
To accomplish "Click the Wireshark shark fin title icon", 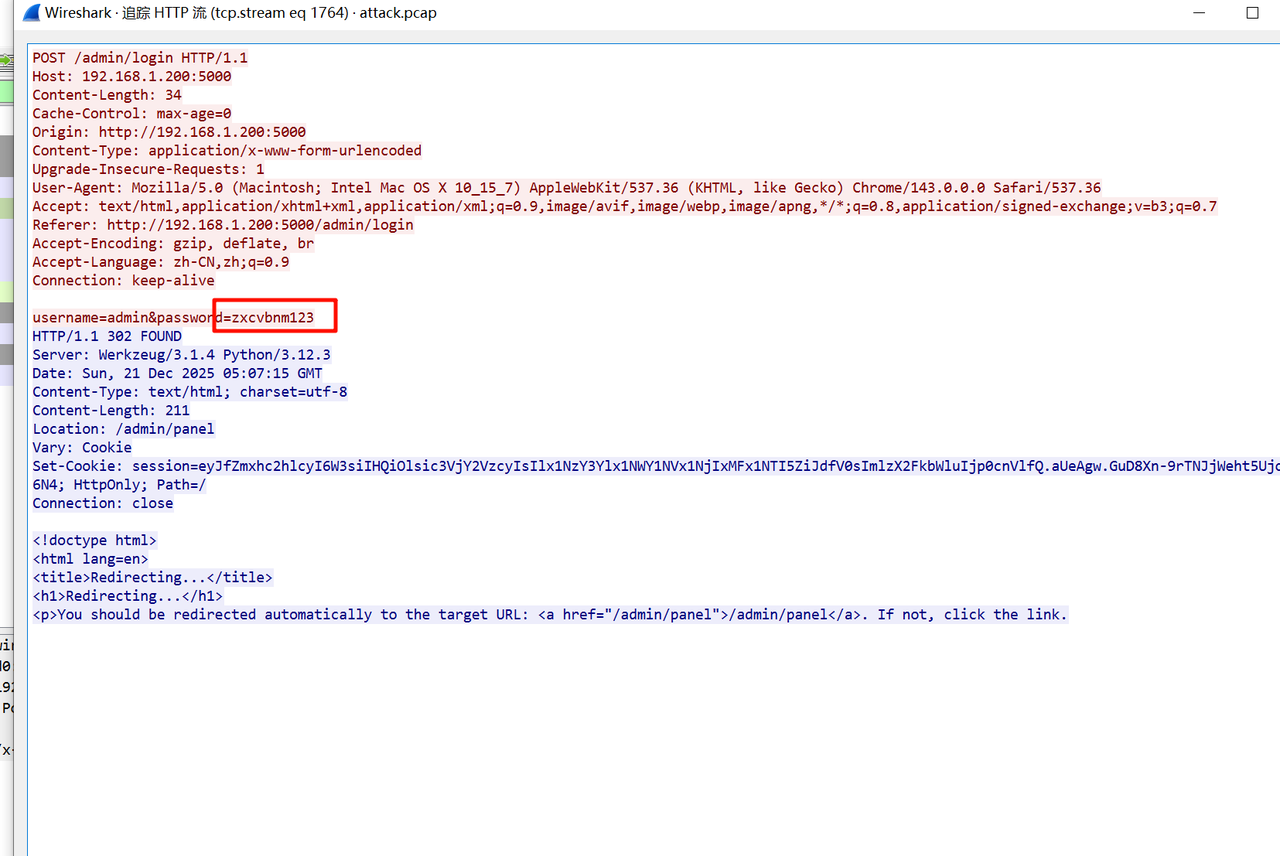I will (x=31, y=13).
